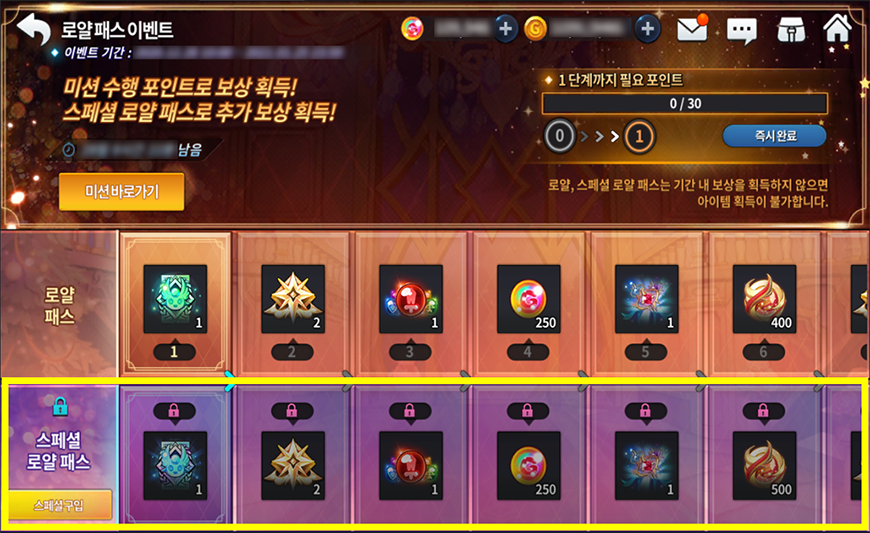This screenshot has height=533, width=870.
Task: Select the 로얄 패스 row label
Action: (59, 306)
